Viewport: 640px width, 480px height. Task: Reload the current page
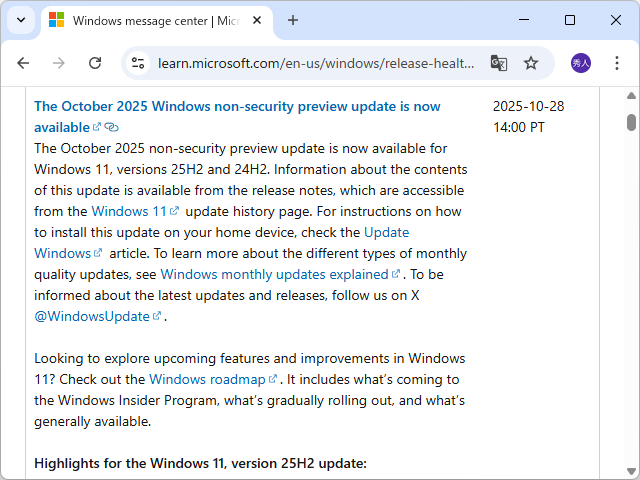click(x=95, y=63)
